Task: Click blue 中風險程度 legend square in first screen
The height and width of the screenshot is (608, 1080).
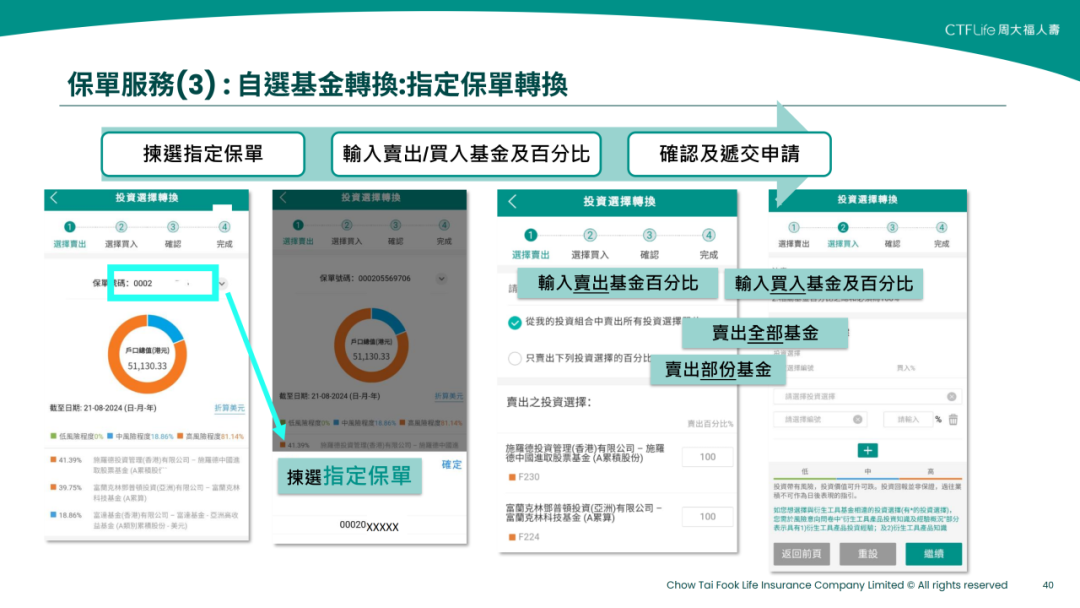Action: coord(110,436)
